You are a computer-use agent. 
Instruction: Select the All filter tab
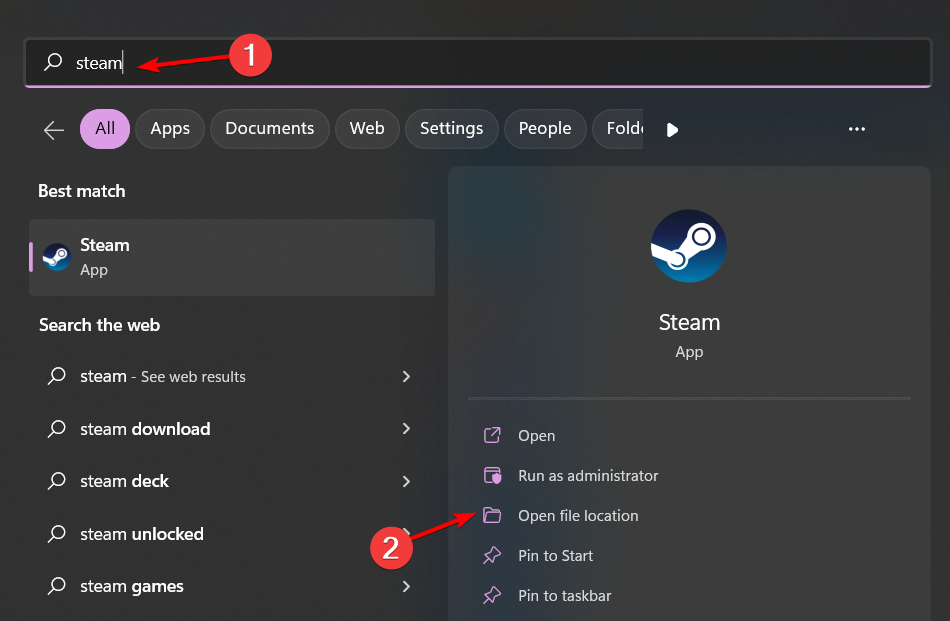[x=105, y=128]
